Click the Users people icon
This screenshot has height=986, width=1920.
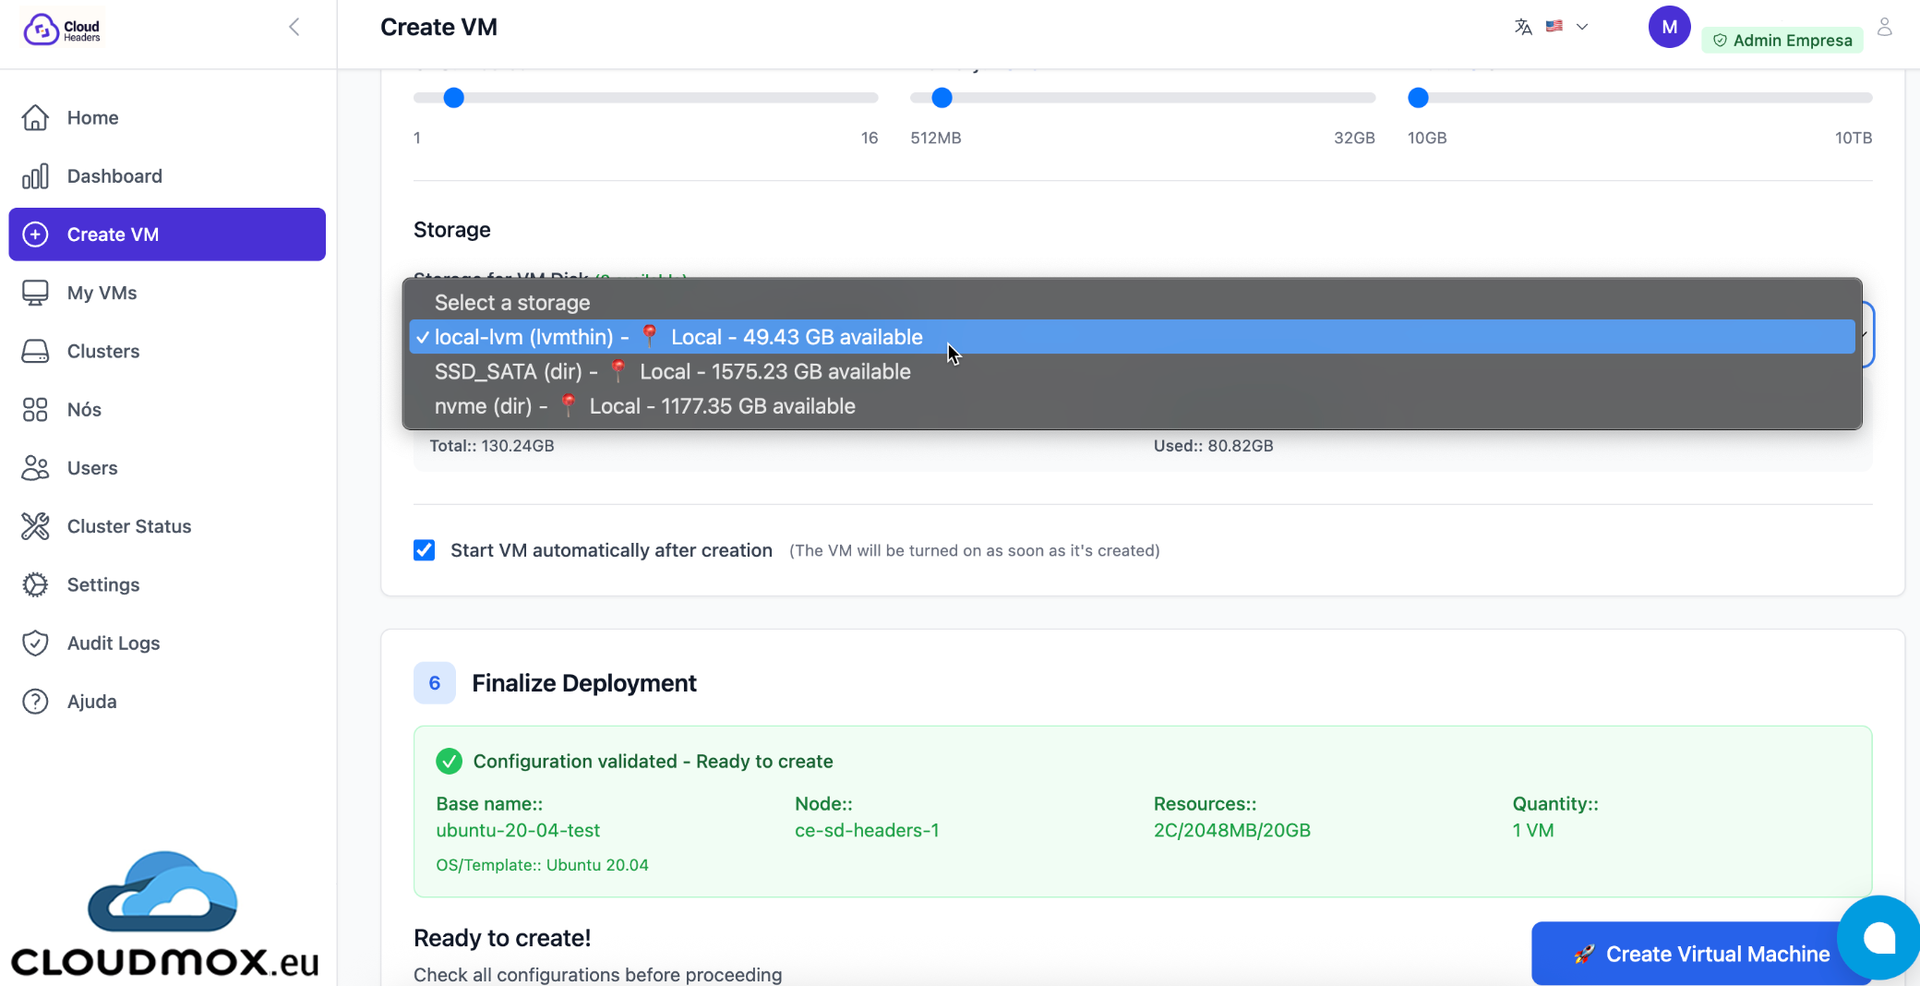[35, 468]
